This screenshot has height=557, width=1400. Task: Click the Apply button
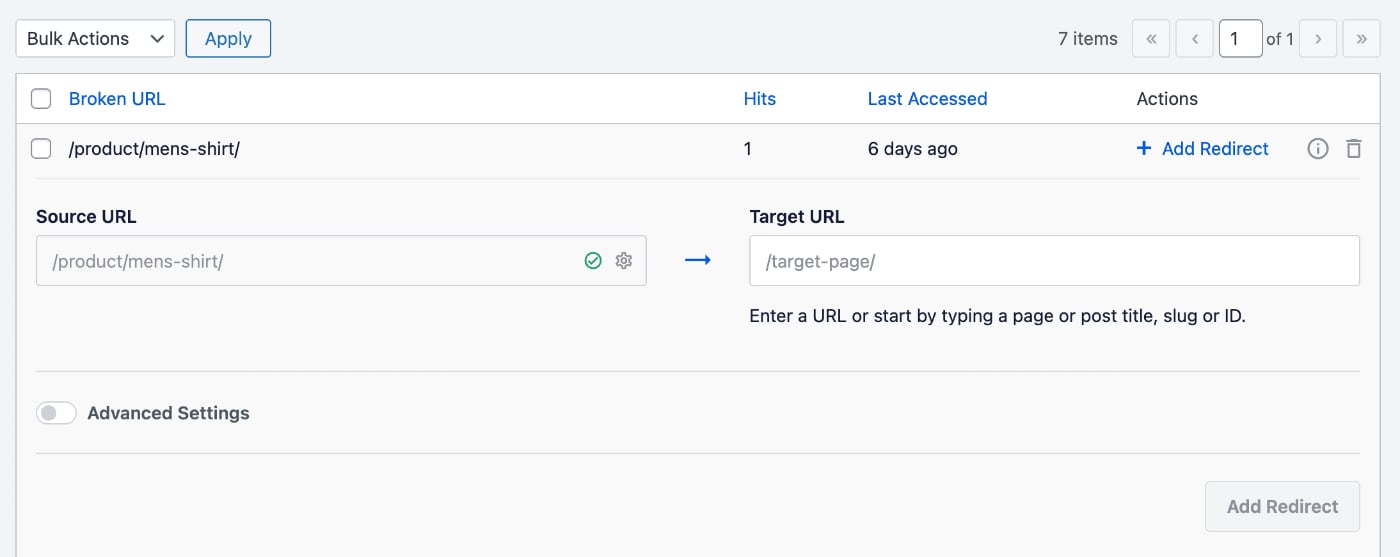(228, 39)
